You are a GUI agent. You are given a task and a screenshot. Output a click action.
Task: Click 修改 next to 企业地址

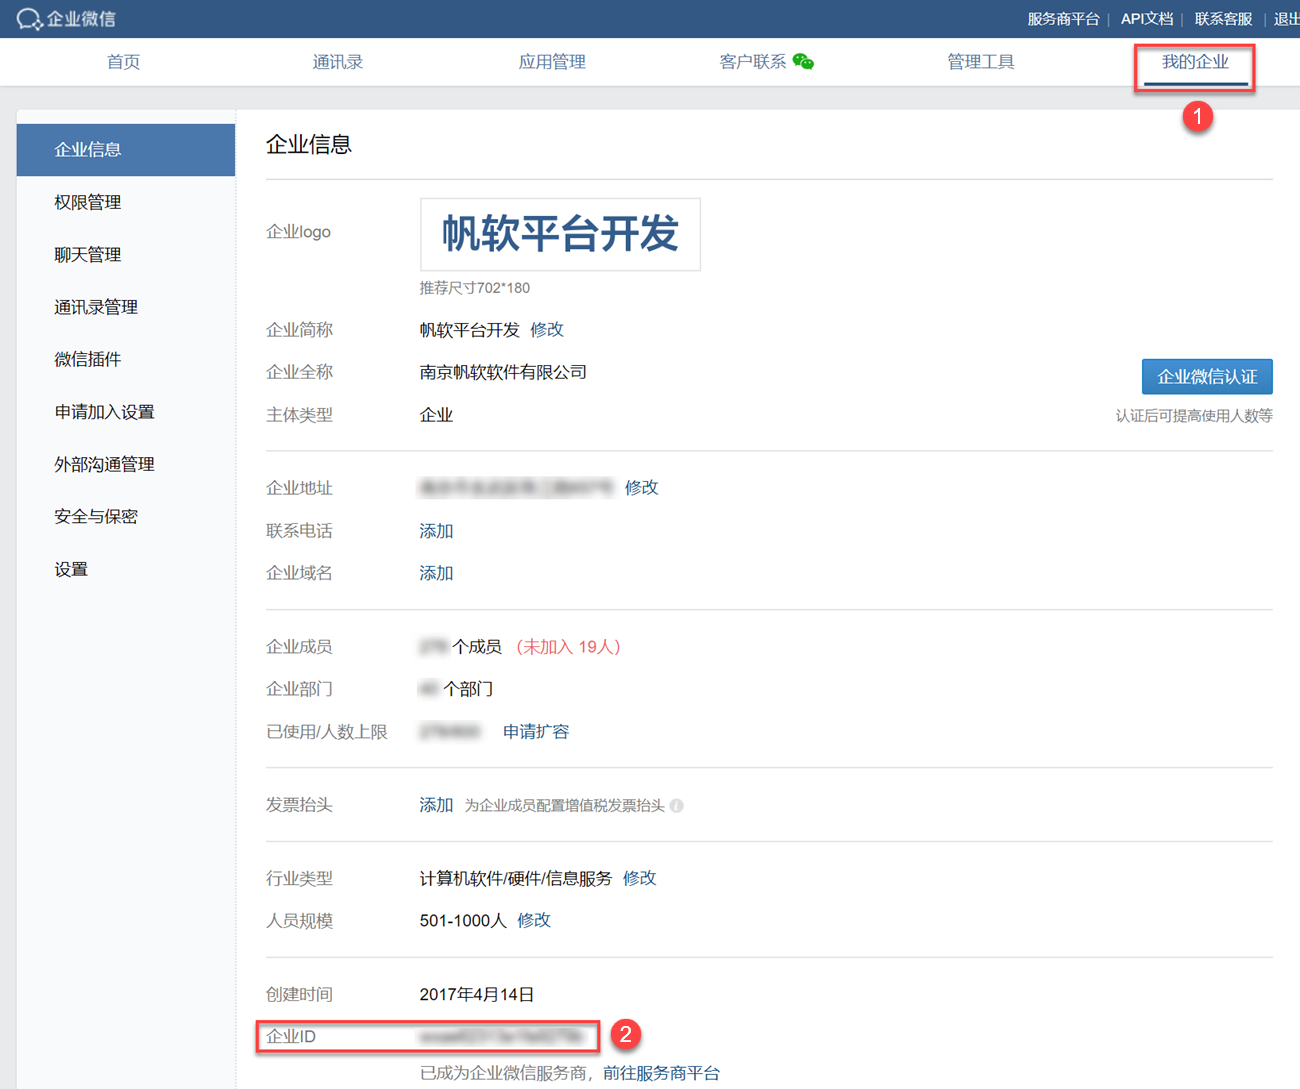coord(642,488)
